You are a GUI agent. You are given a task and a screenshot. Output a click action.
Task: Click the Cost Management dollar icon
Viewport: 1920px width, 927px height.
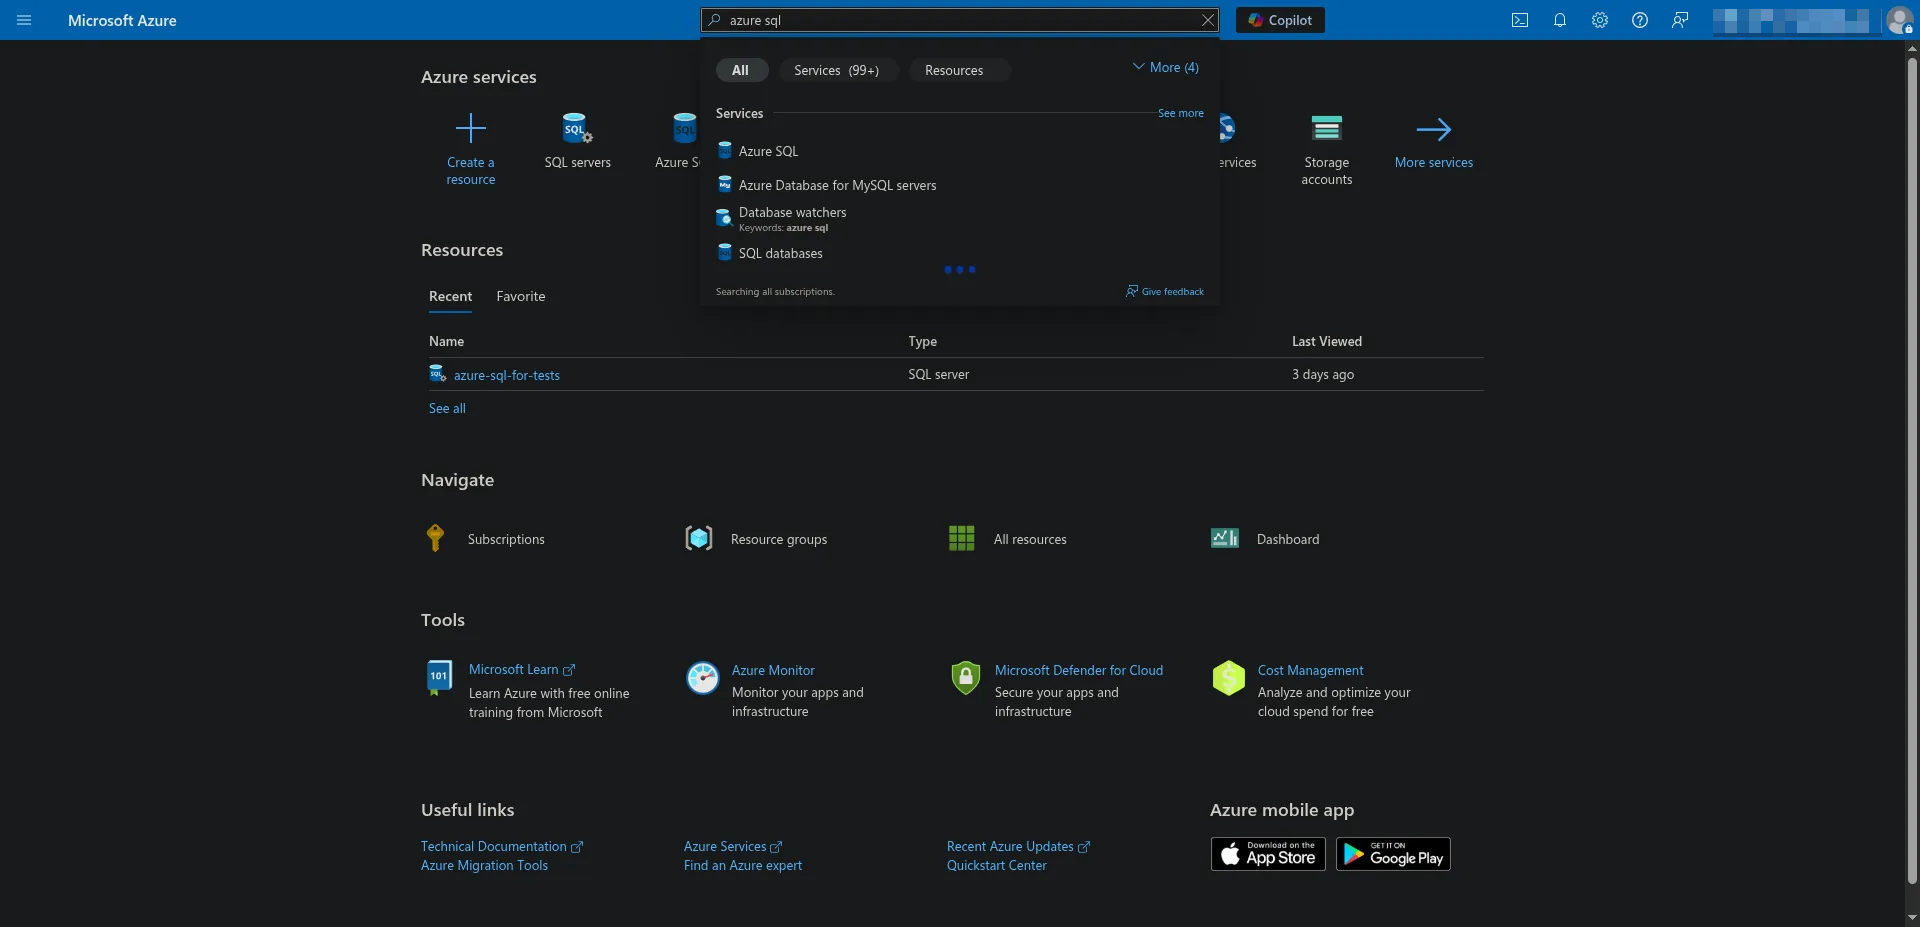1228,677
